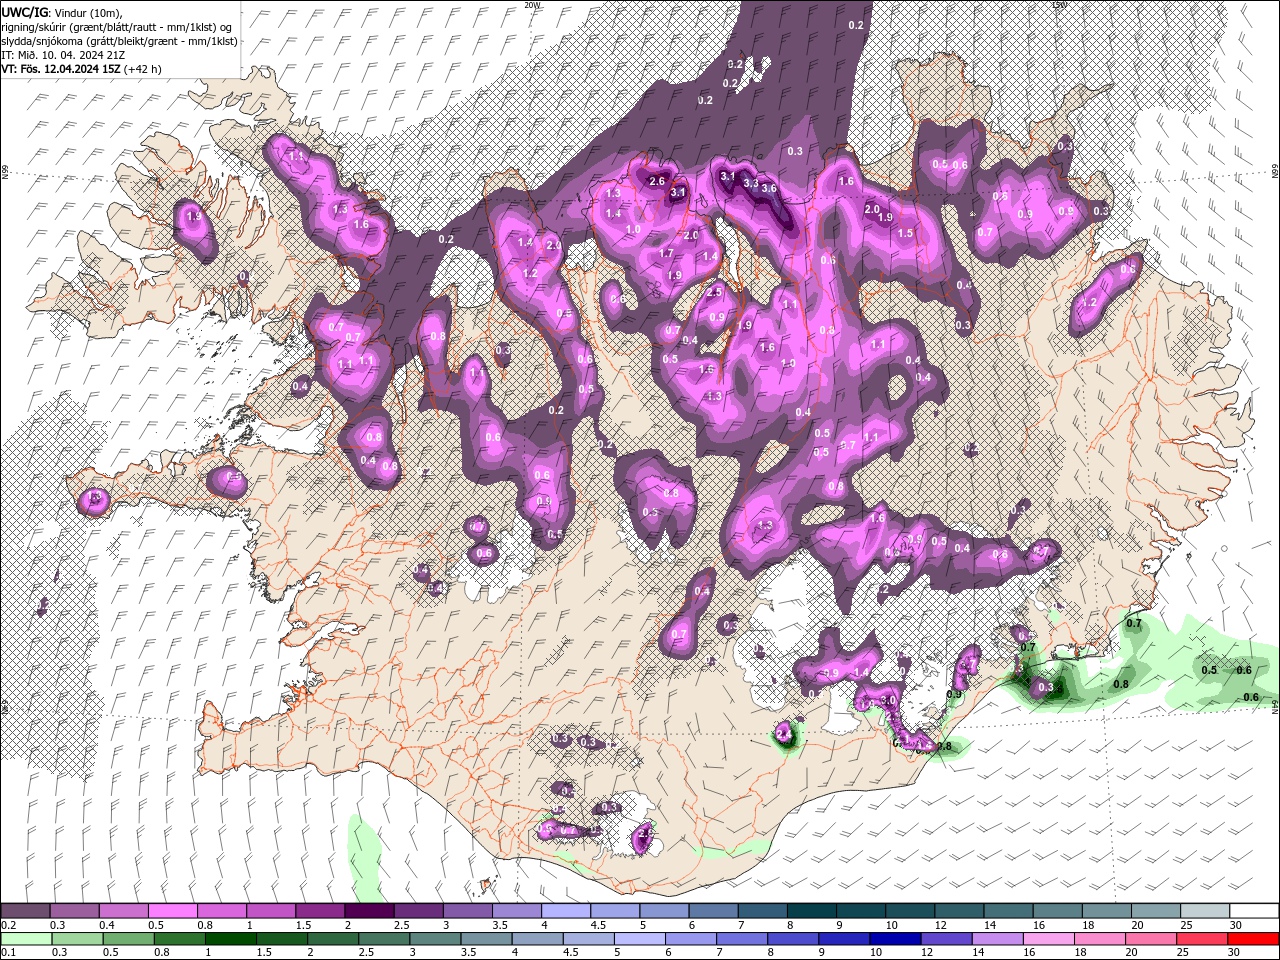Click the '2.6' snowfall value on the map

pos(657,181)
